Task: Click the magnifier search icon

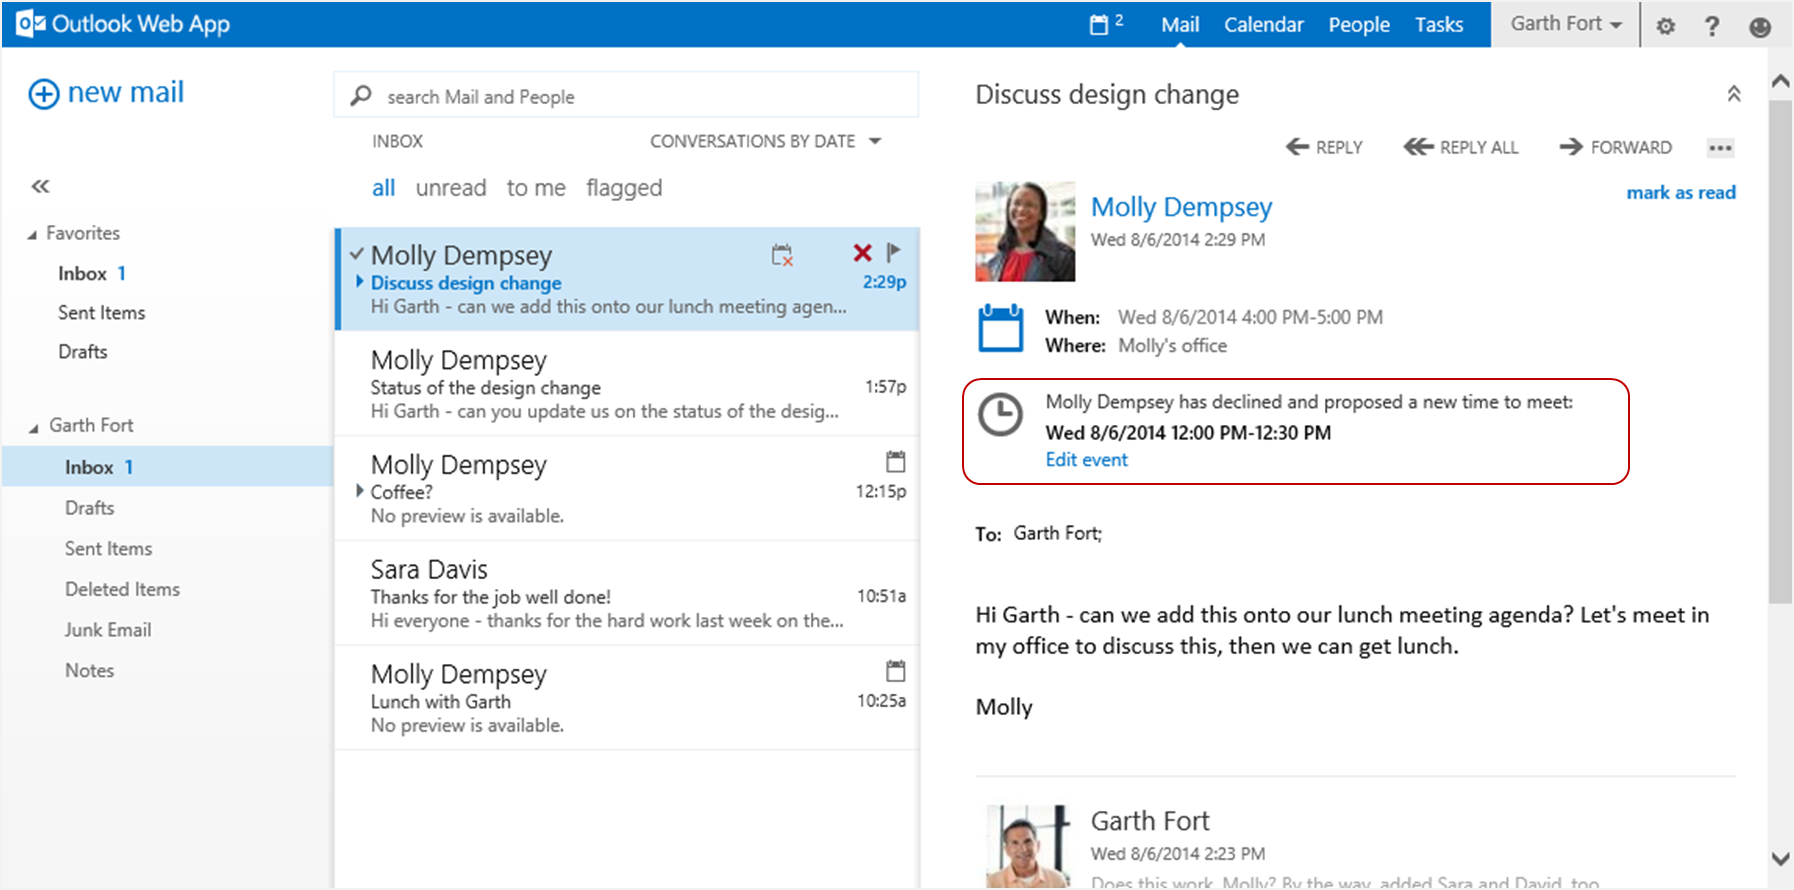Action: (361, 95)
